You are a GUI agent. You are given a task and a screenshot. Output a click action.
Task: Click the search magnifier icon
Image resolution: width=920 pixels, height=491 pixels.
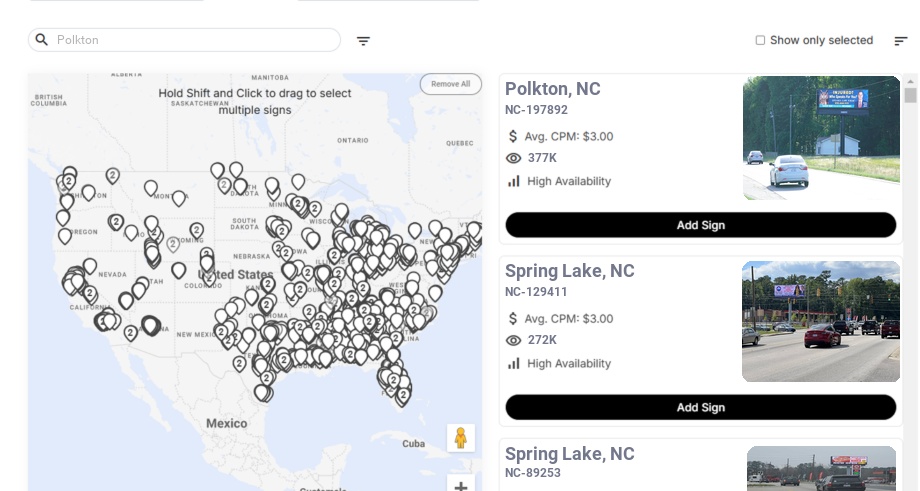(42, 40)
